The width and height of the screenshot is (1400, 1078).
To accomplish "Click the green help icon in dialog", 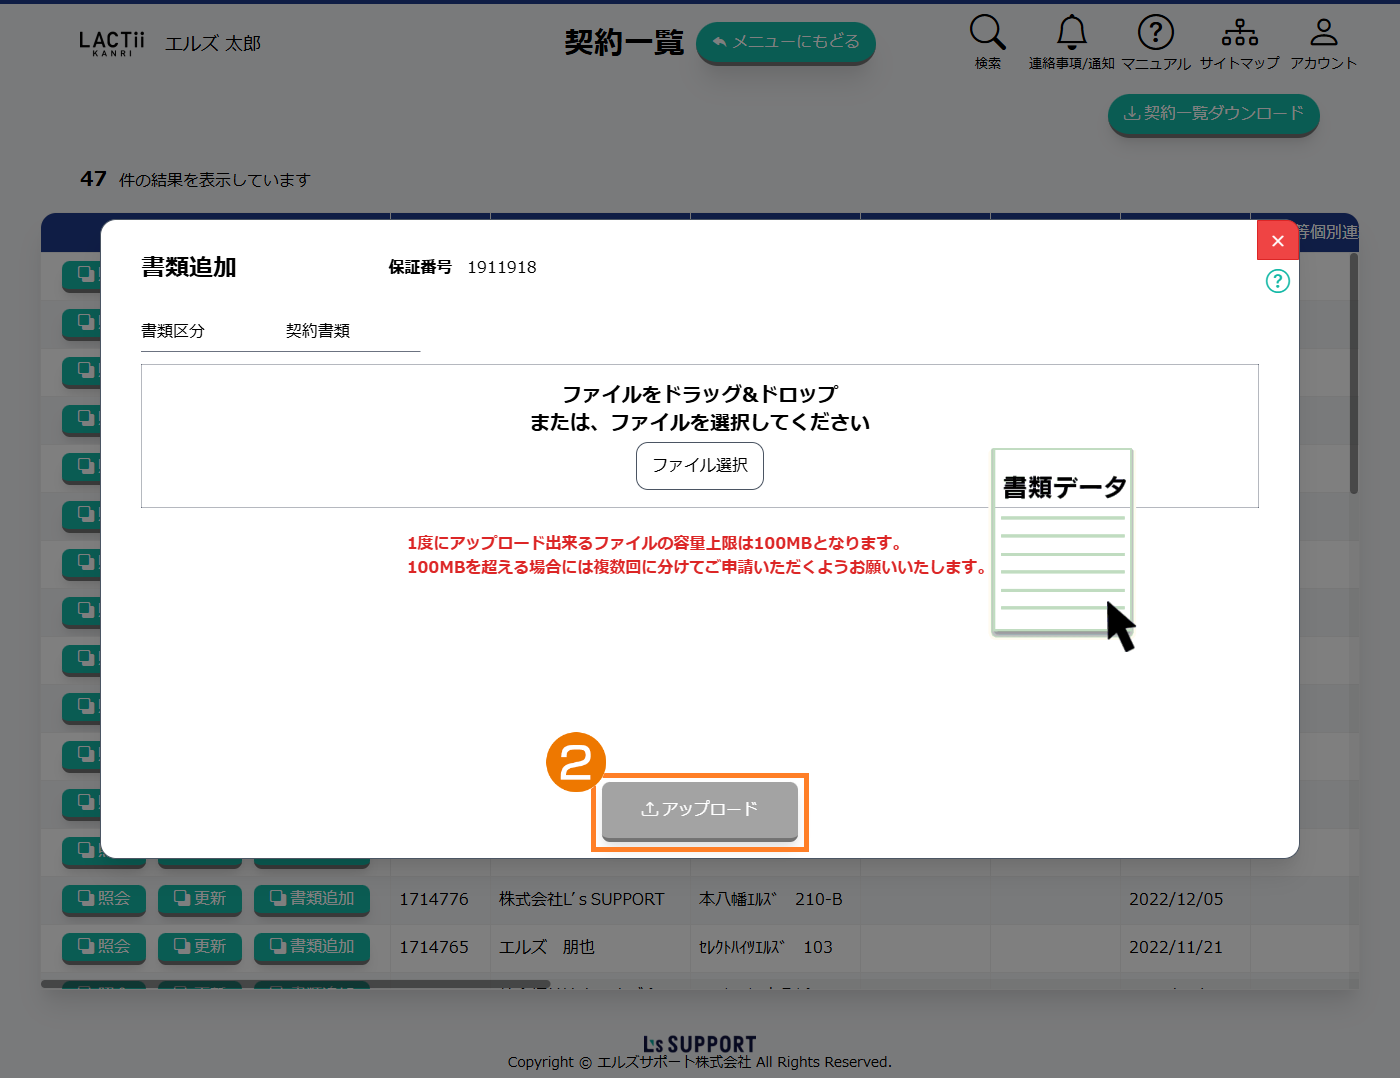I will point(1277,281).
